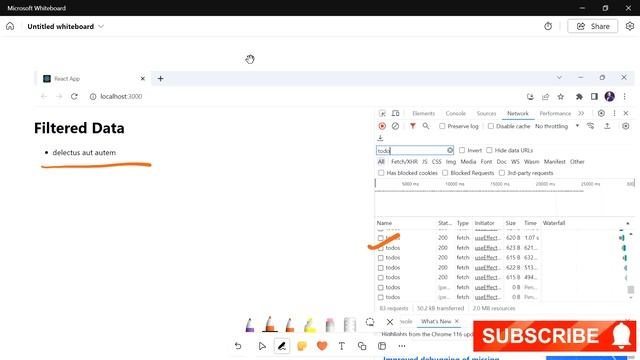Viewport: 640px width, 360px height.
Task: Toggle the browser side panel icon
Action: click(x=594, y=97)
